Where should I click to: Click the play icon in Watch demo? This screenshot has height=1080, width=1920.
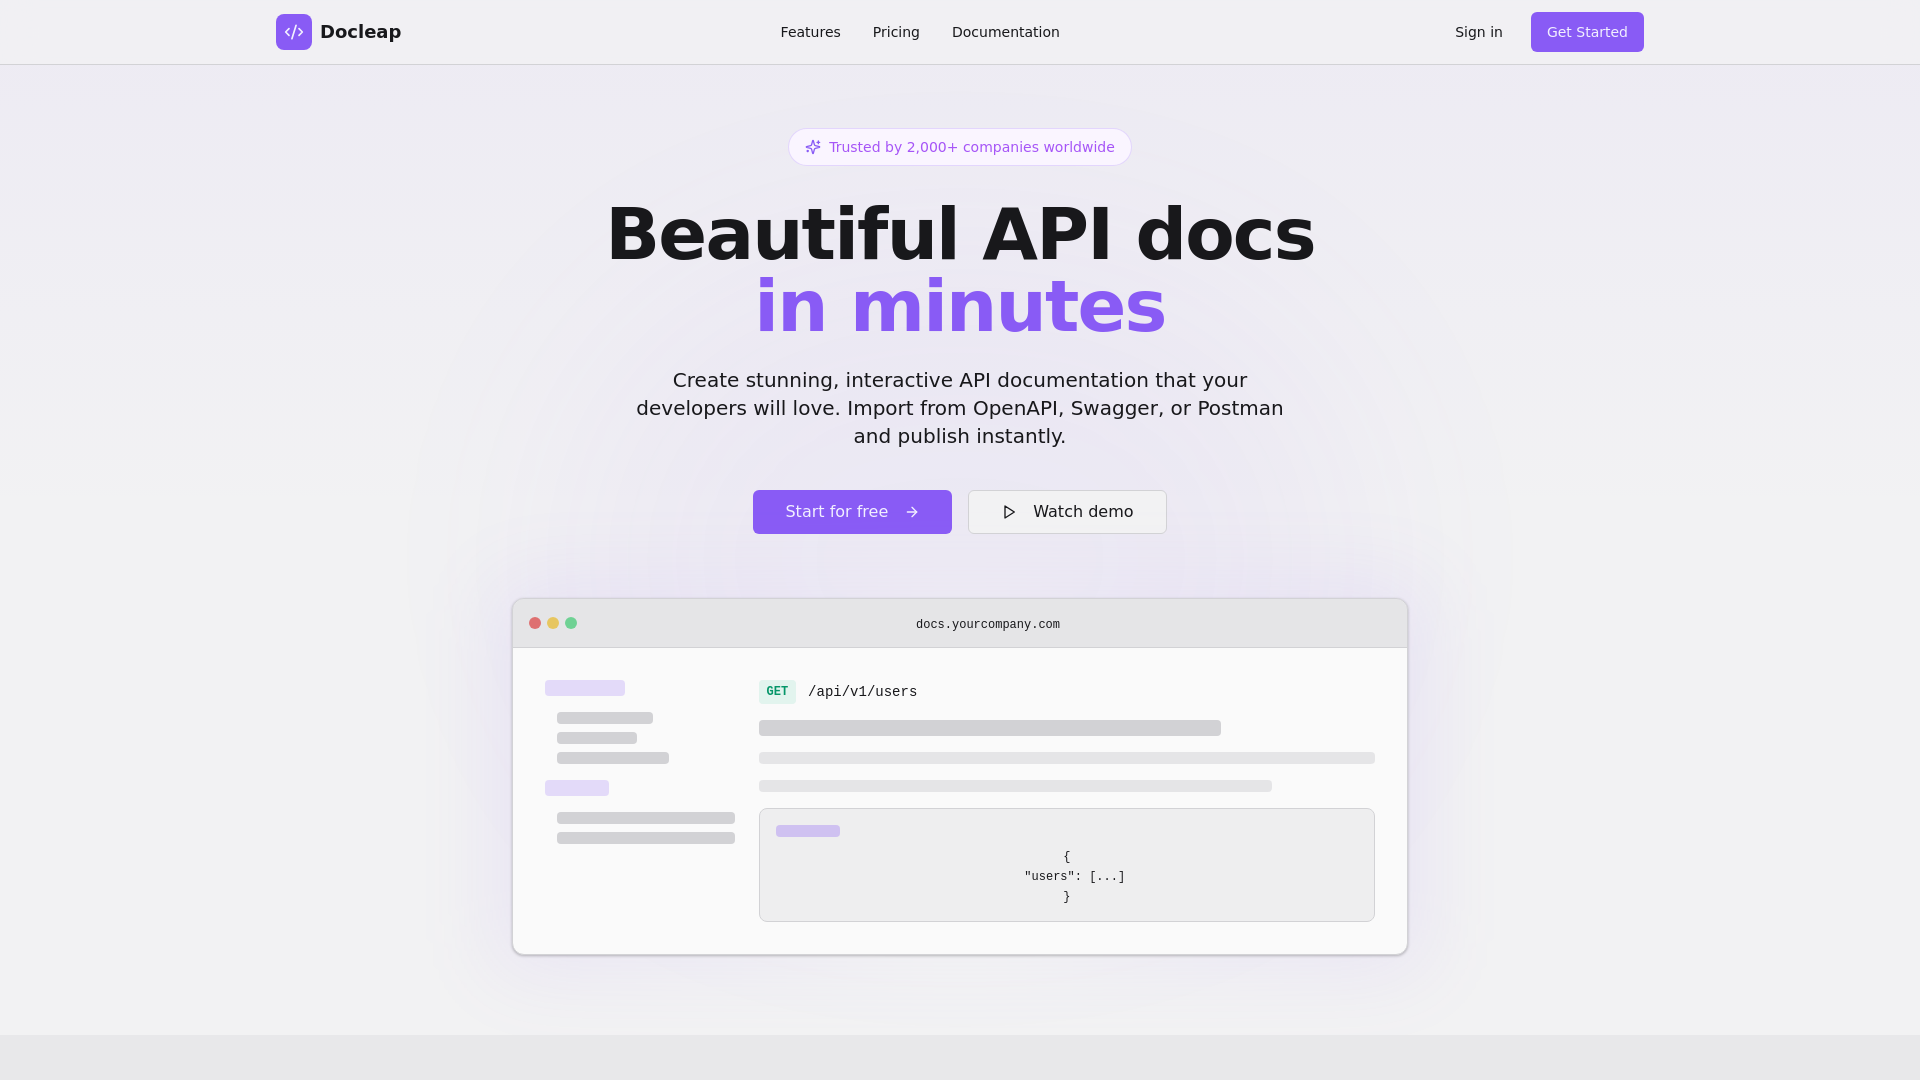point(1009,512)
